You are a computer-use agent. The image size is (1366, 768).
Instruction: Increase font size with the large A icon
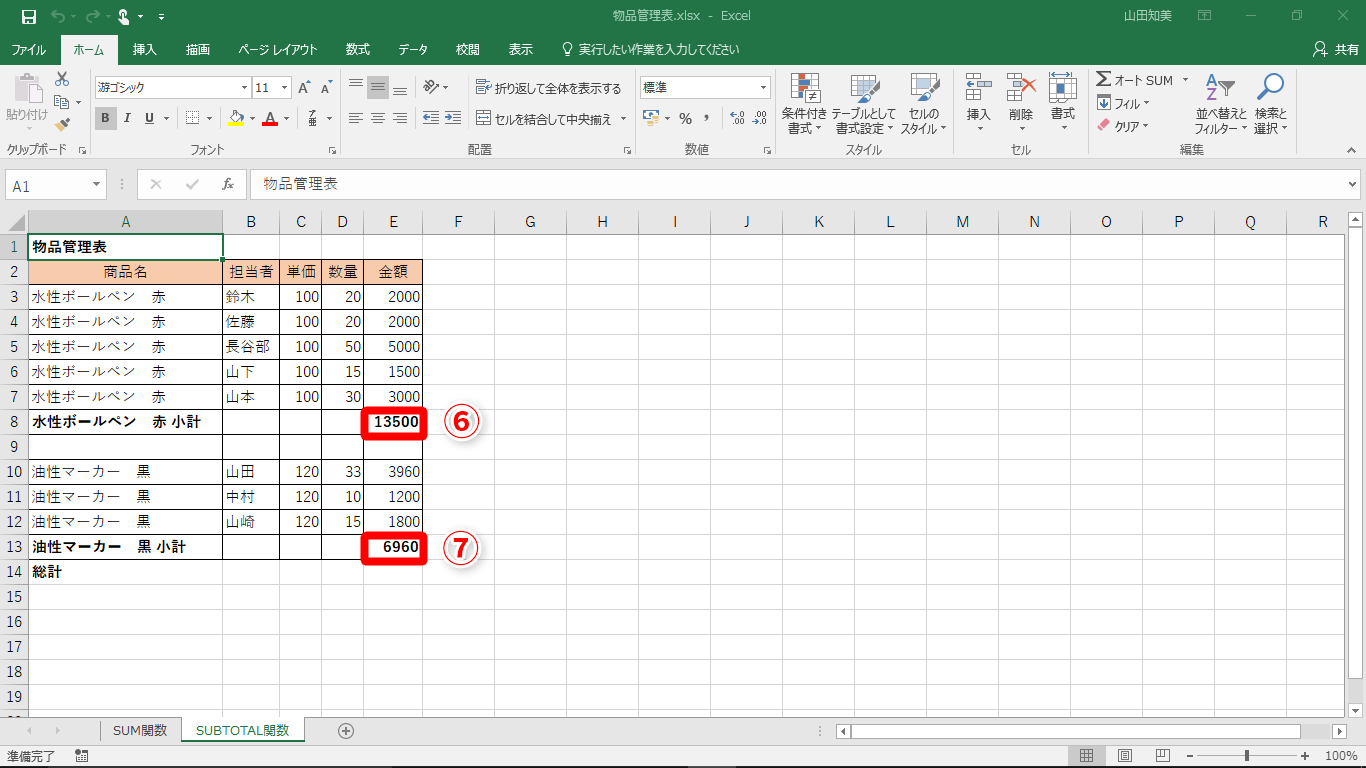(x=304, y=88)
